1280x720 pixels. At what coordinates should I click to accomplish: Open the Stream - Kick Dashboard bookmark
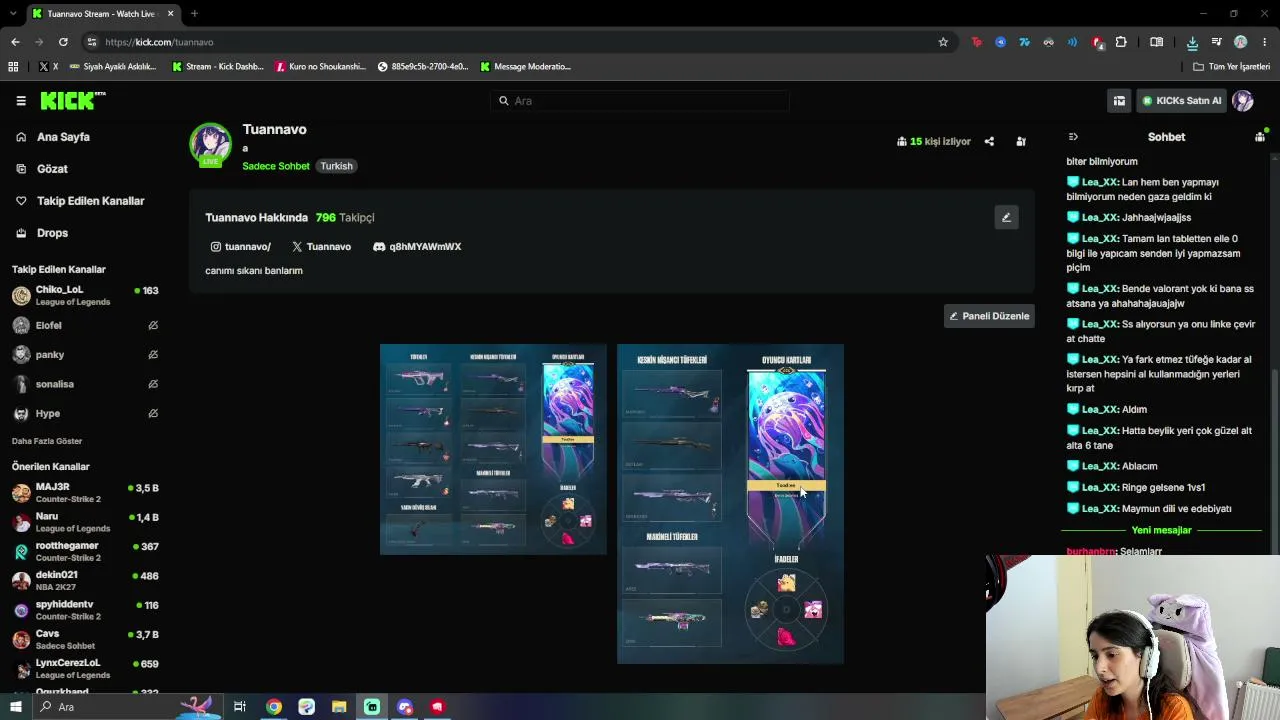(218, 67)
